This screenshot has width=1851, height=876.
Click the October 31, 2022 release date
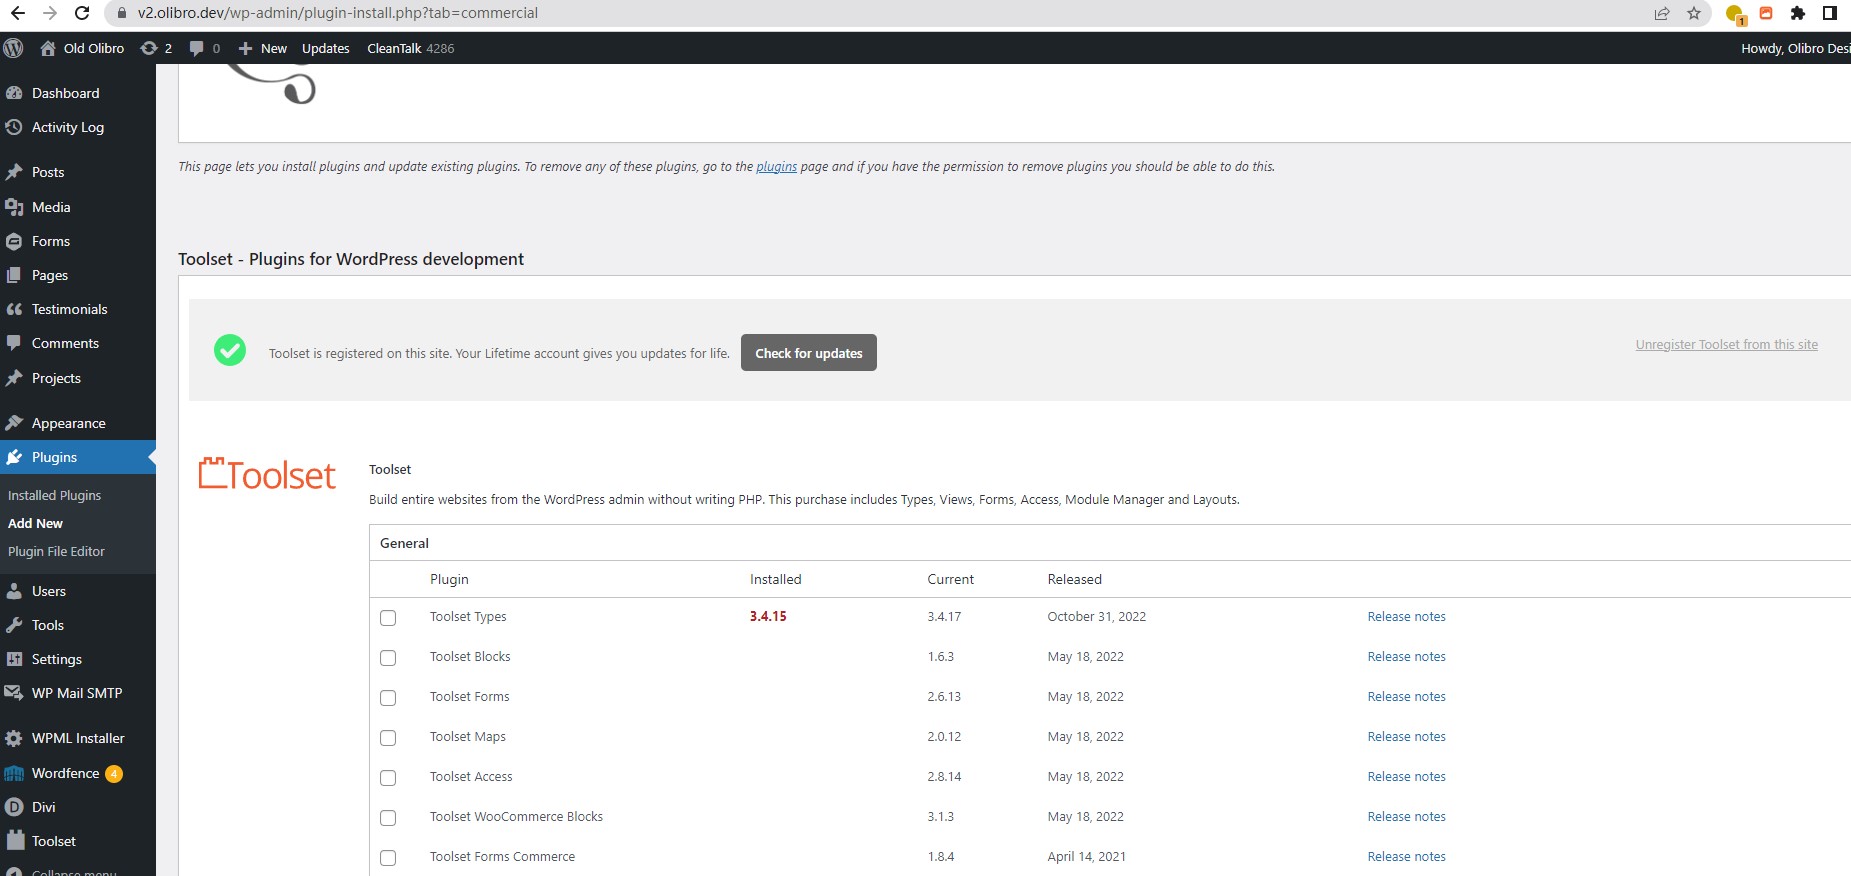click(1097, 617)
